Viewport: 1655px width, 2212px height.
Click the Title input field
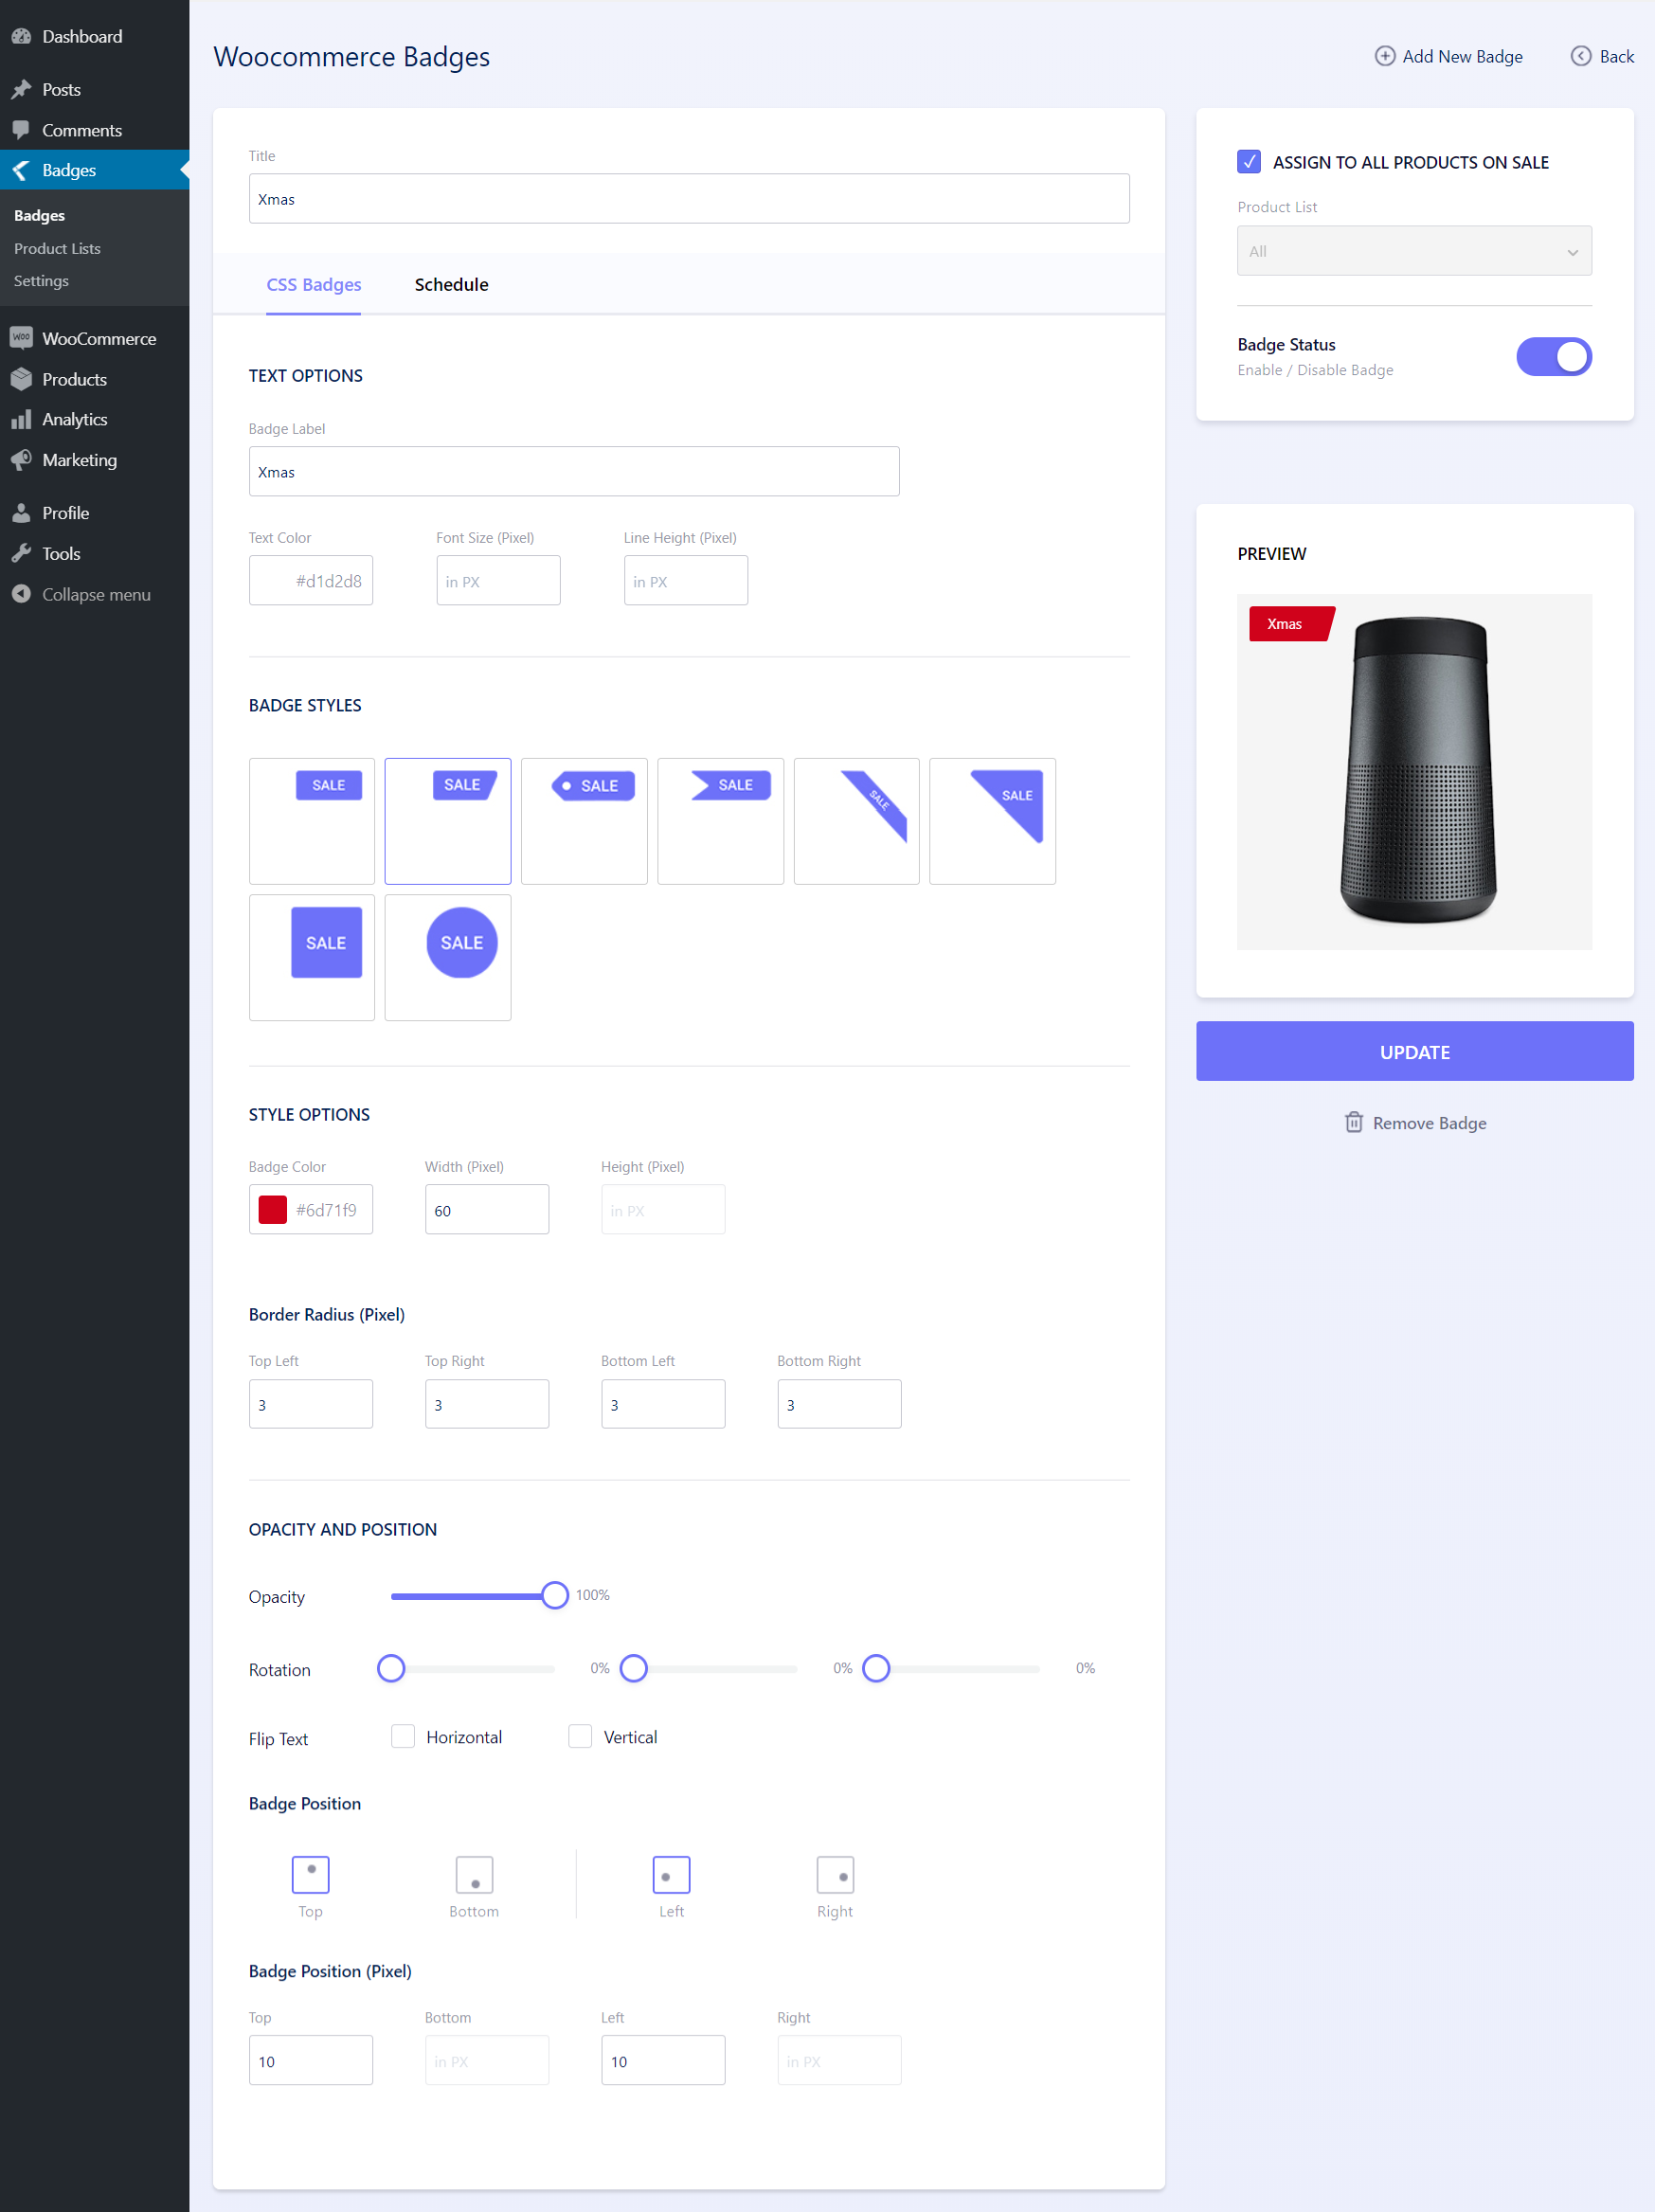pos(689,198)
